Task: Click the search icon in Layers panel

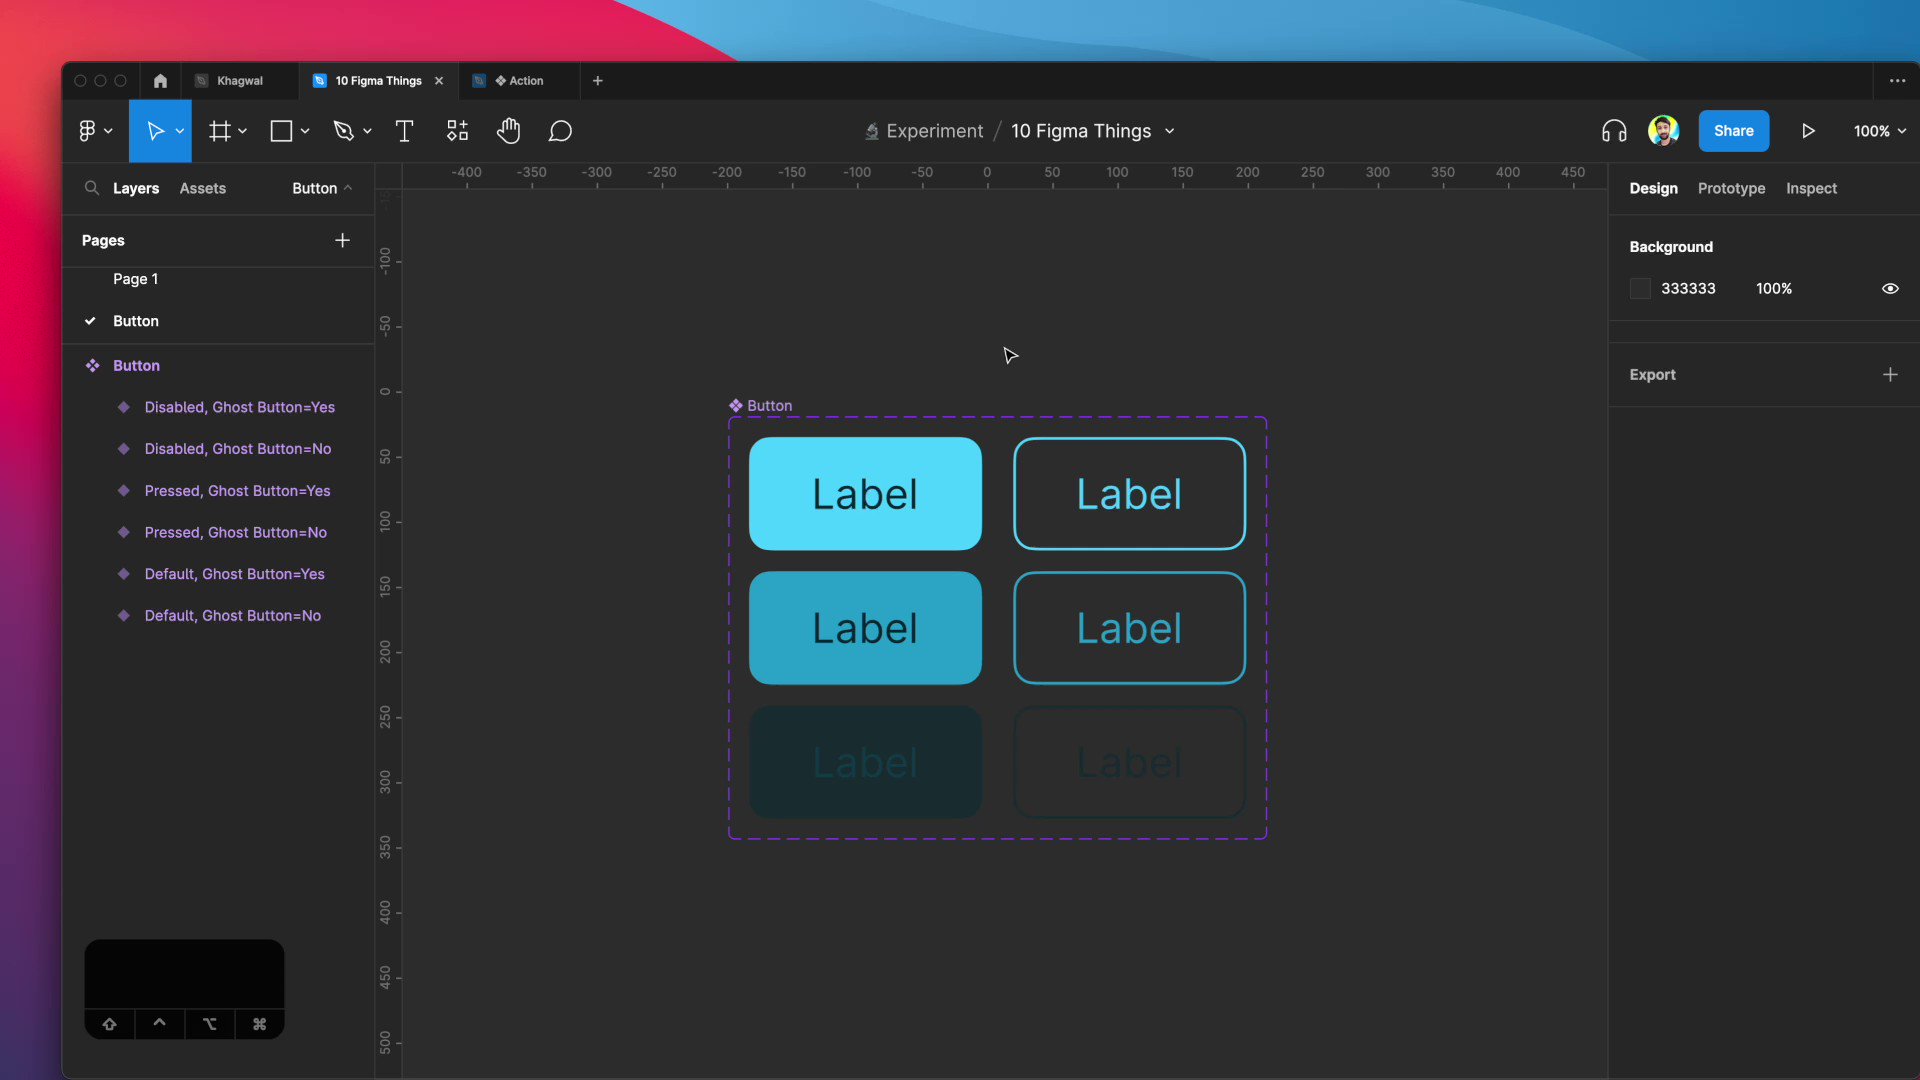Action: 92,188
